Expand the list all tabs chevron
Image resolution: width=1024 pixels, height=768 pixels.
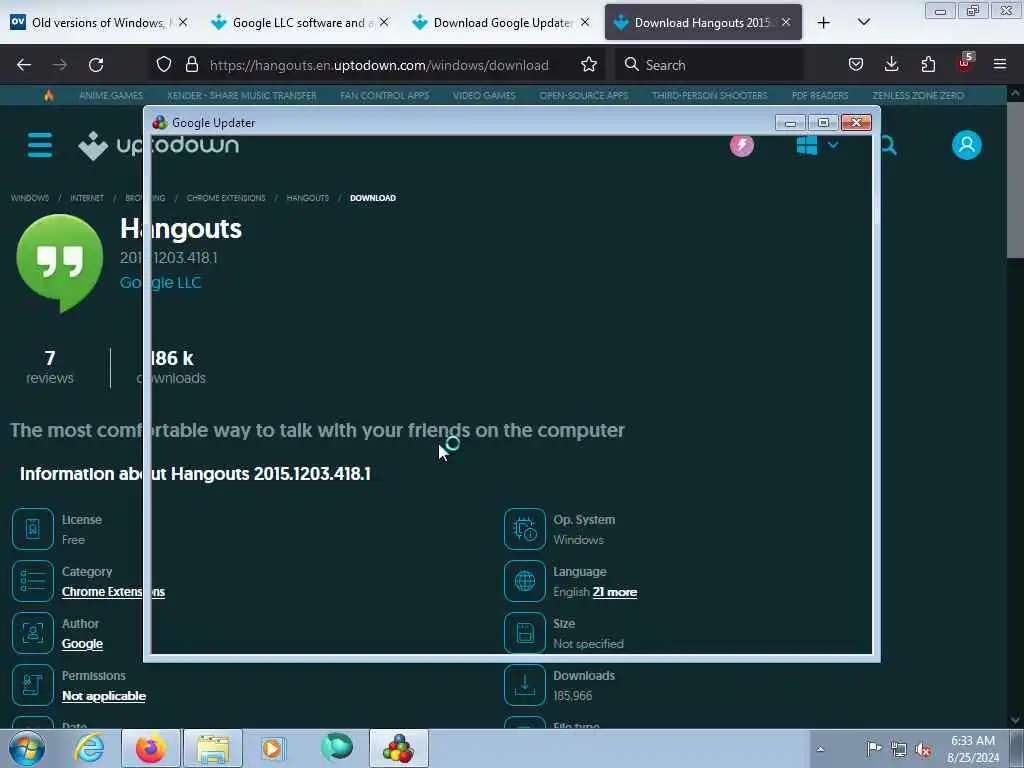coord(863,22)
